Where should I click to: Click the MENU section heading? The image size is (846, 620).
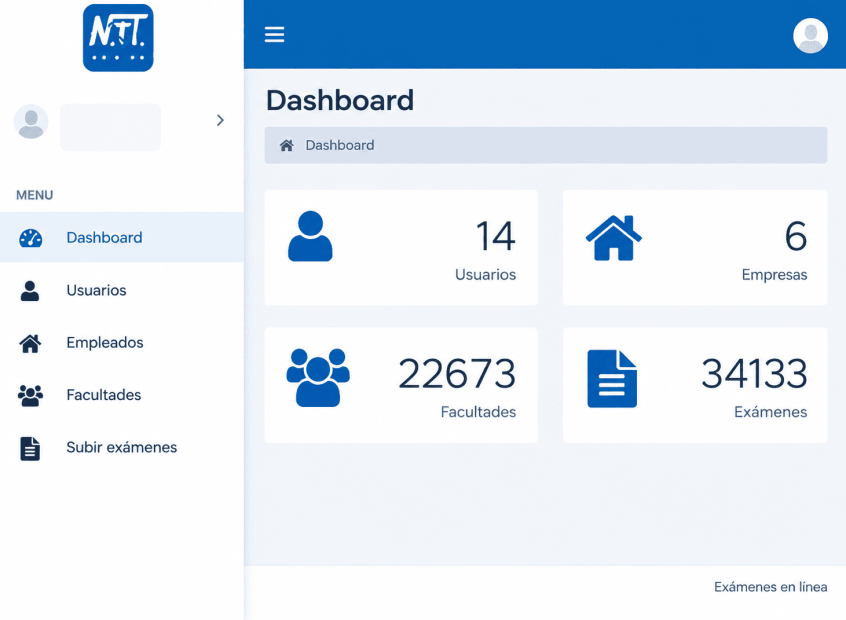pos(35,195)
